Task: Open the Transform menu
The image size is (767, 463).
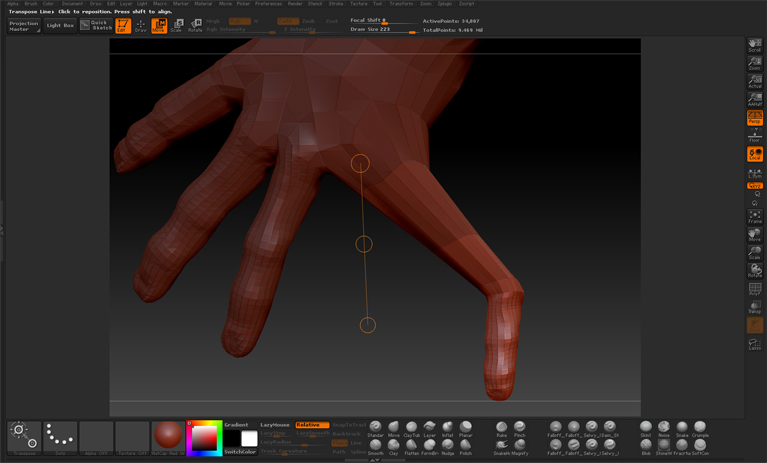Action: 401,3
